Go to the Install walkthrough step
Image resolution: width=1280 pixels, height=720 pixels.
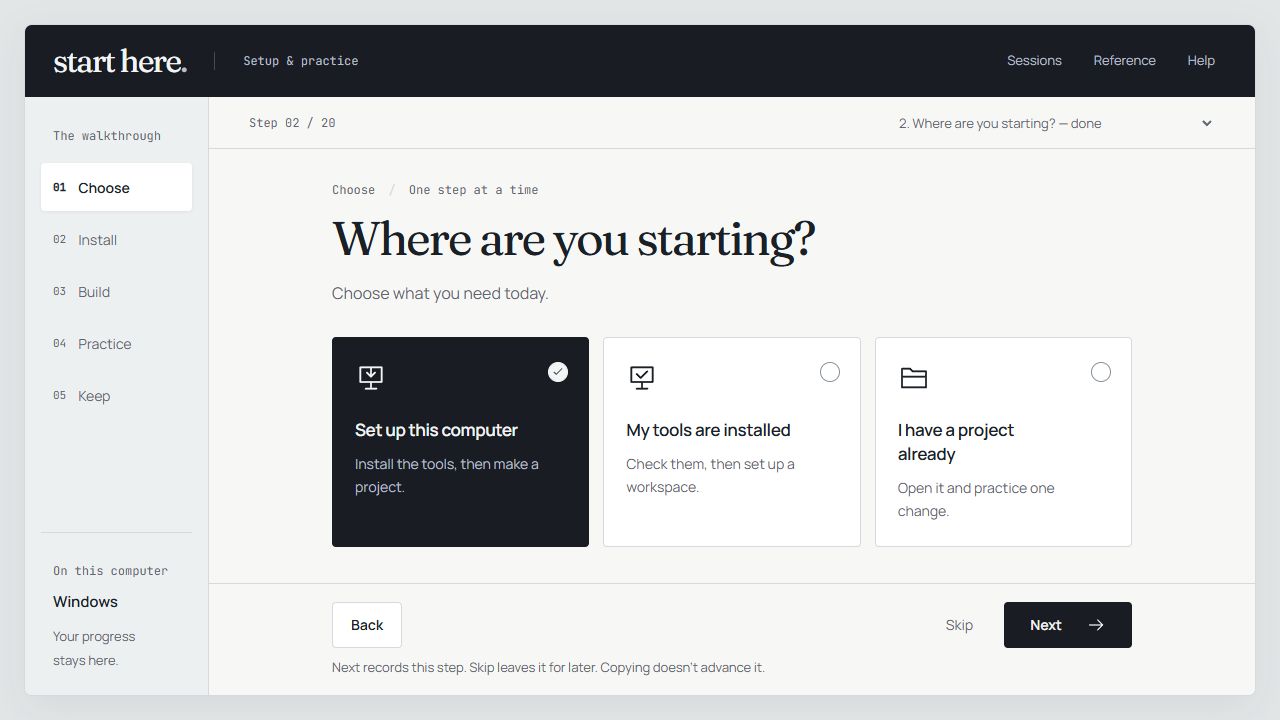tap(116, 239)
